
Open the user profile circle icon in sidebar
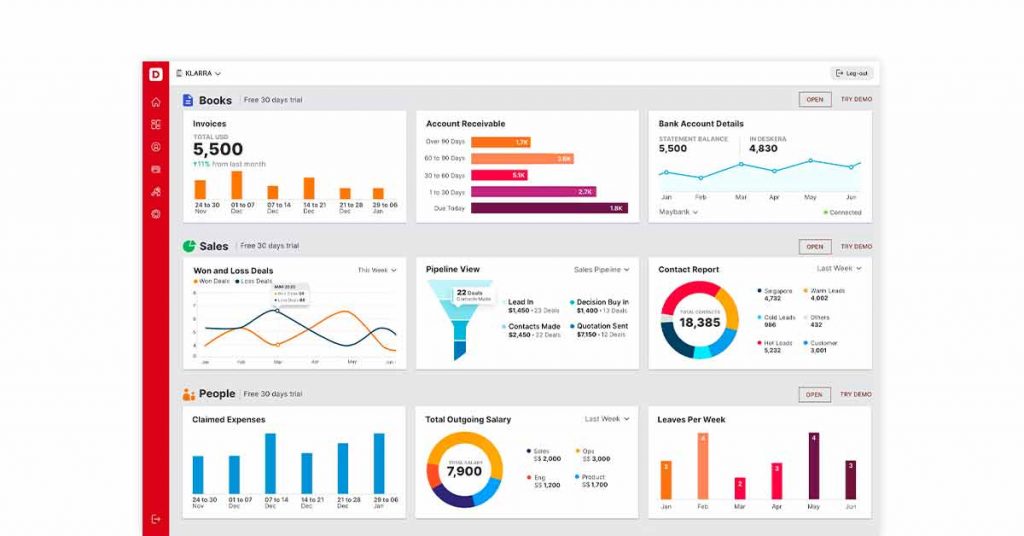pos(155,147)
